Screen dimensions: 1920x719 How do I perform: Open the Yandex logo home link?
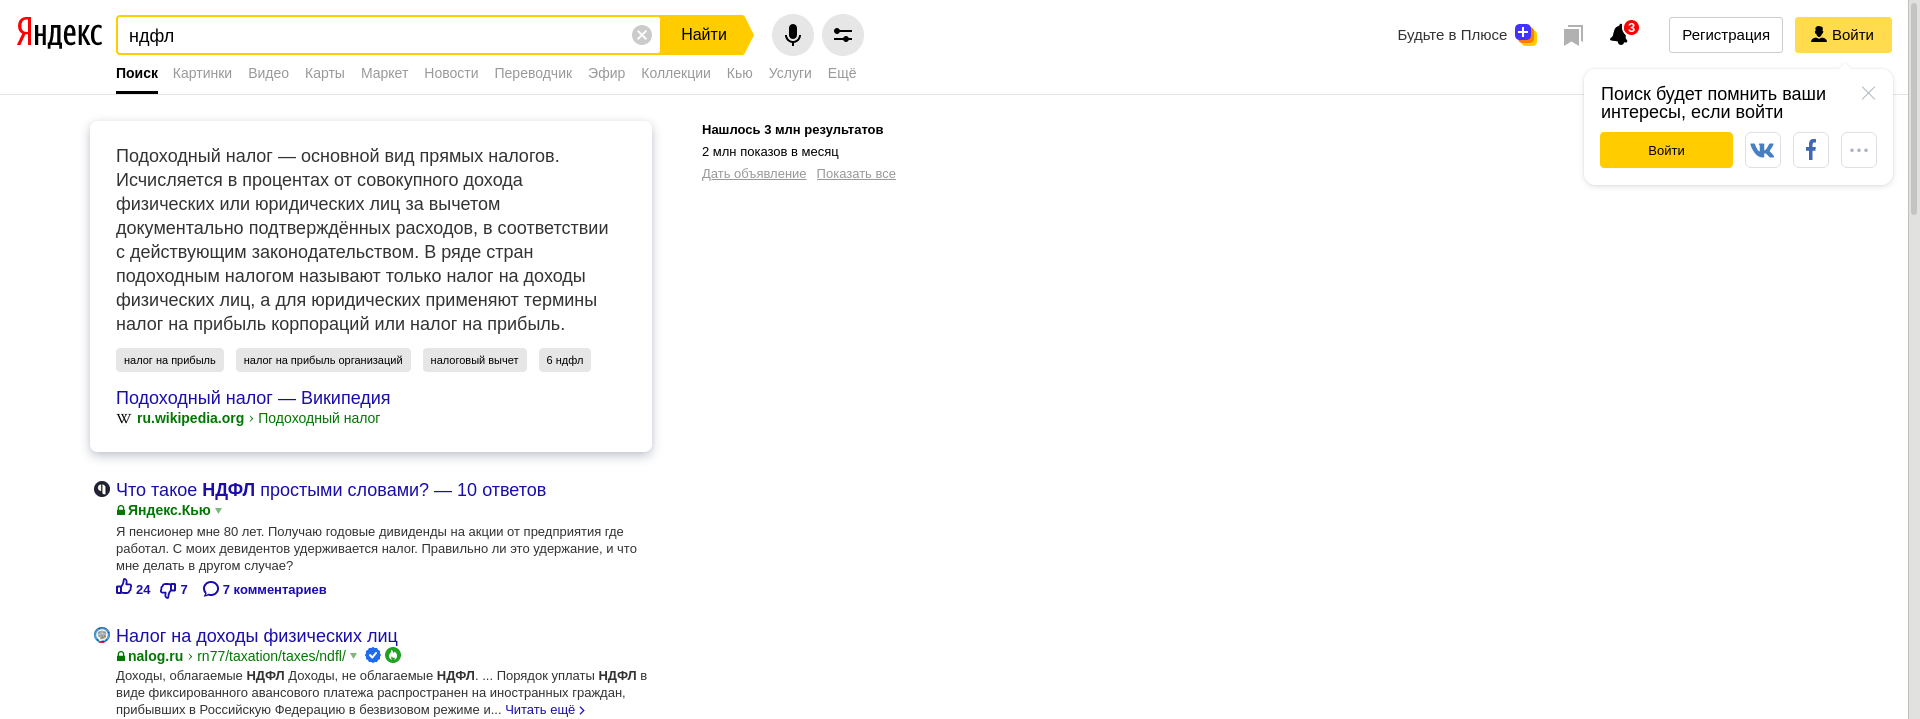click(x=59, y=34)
